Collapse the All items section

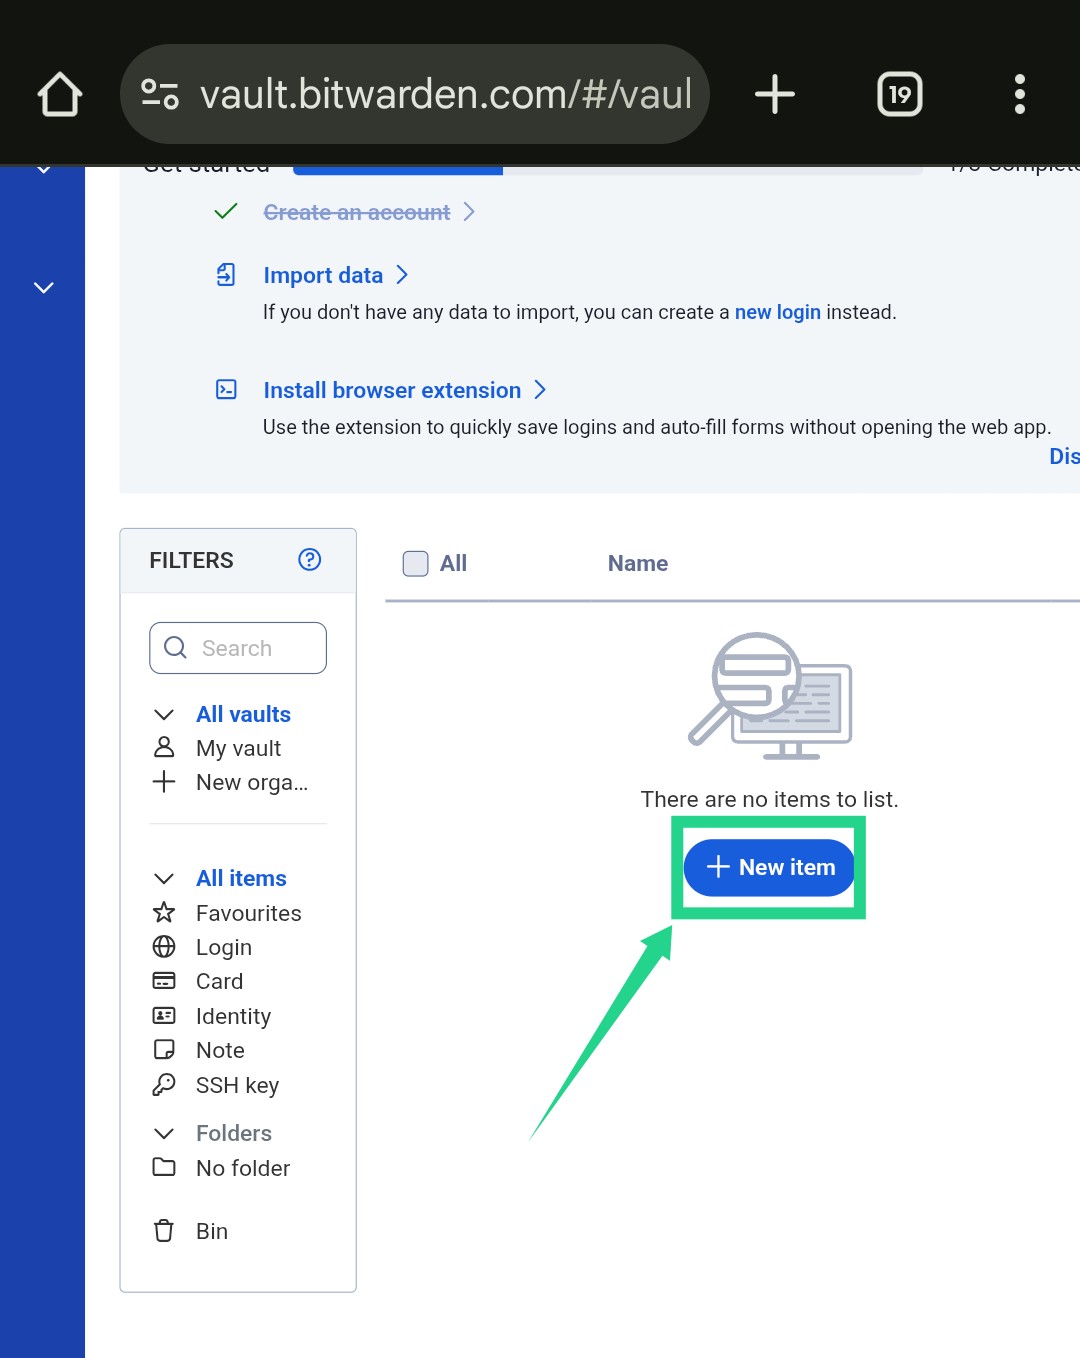164,878
